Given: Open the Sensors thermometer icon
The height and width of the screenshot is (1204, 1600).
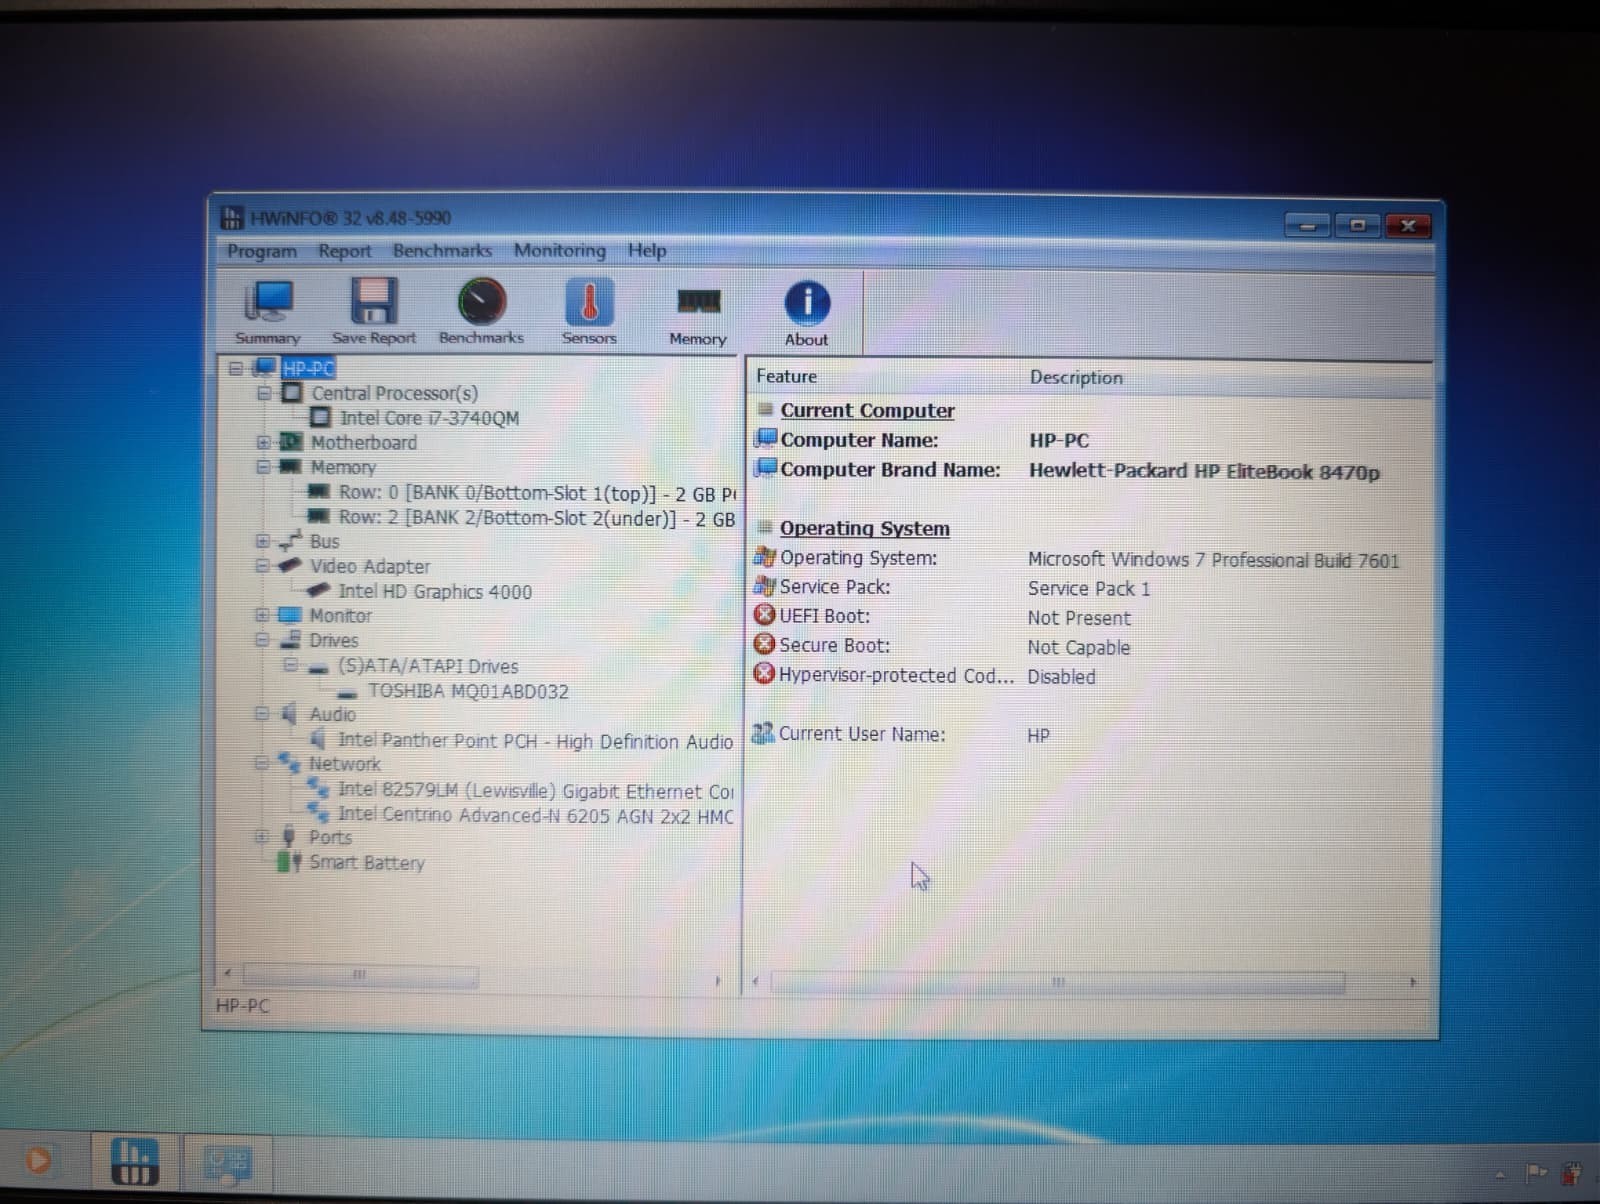Looking at the screenshot, I should tap(589, 312).
